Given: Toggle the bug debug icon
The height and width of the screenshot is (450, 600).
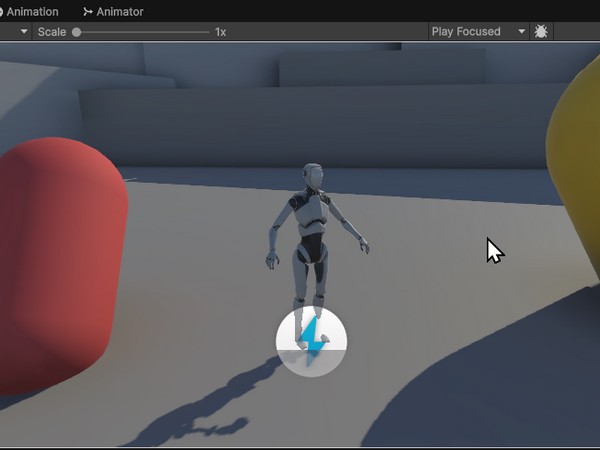Looking at the screenshot, I should tap(541, 31).
